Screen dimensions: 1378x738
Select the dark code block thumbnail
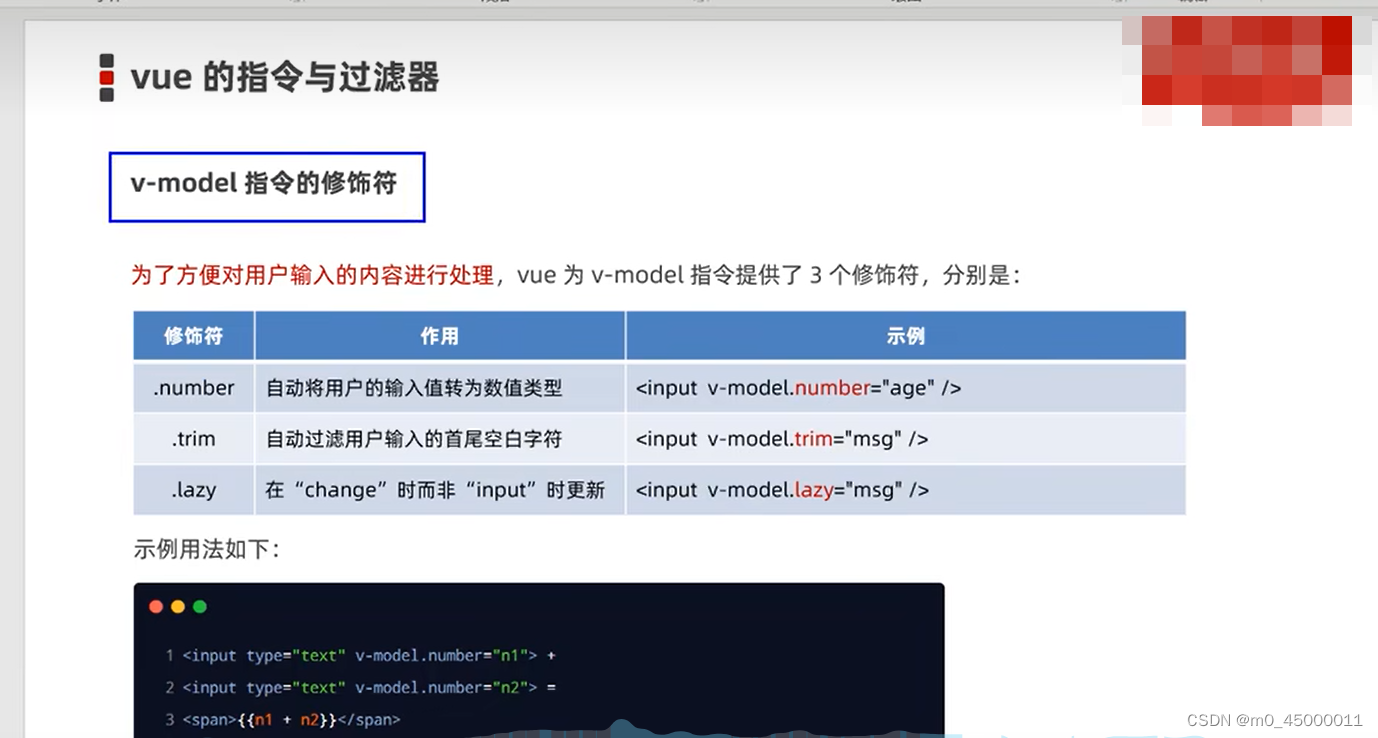538,660
